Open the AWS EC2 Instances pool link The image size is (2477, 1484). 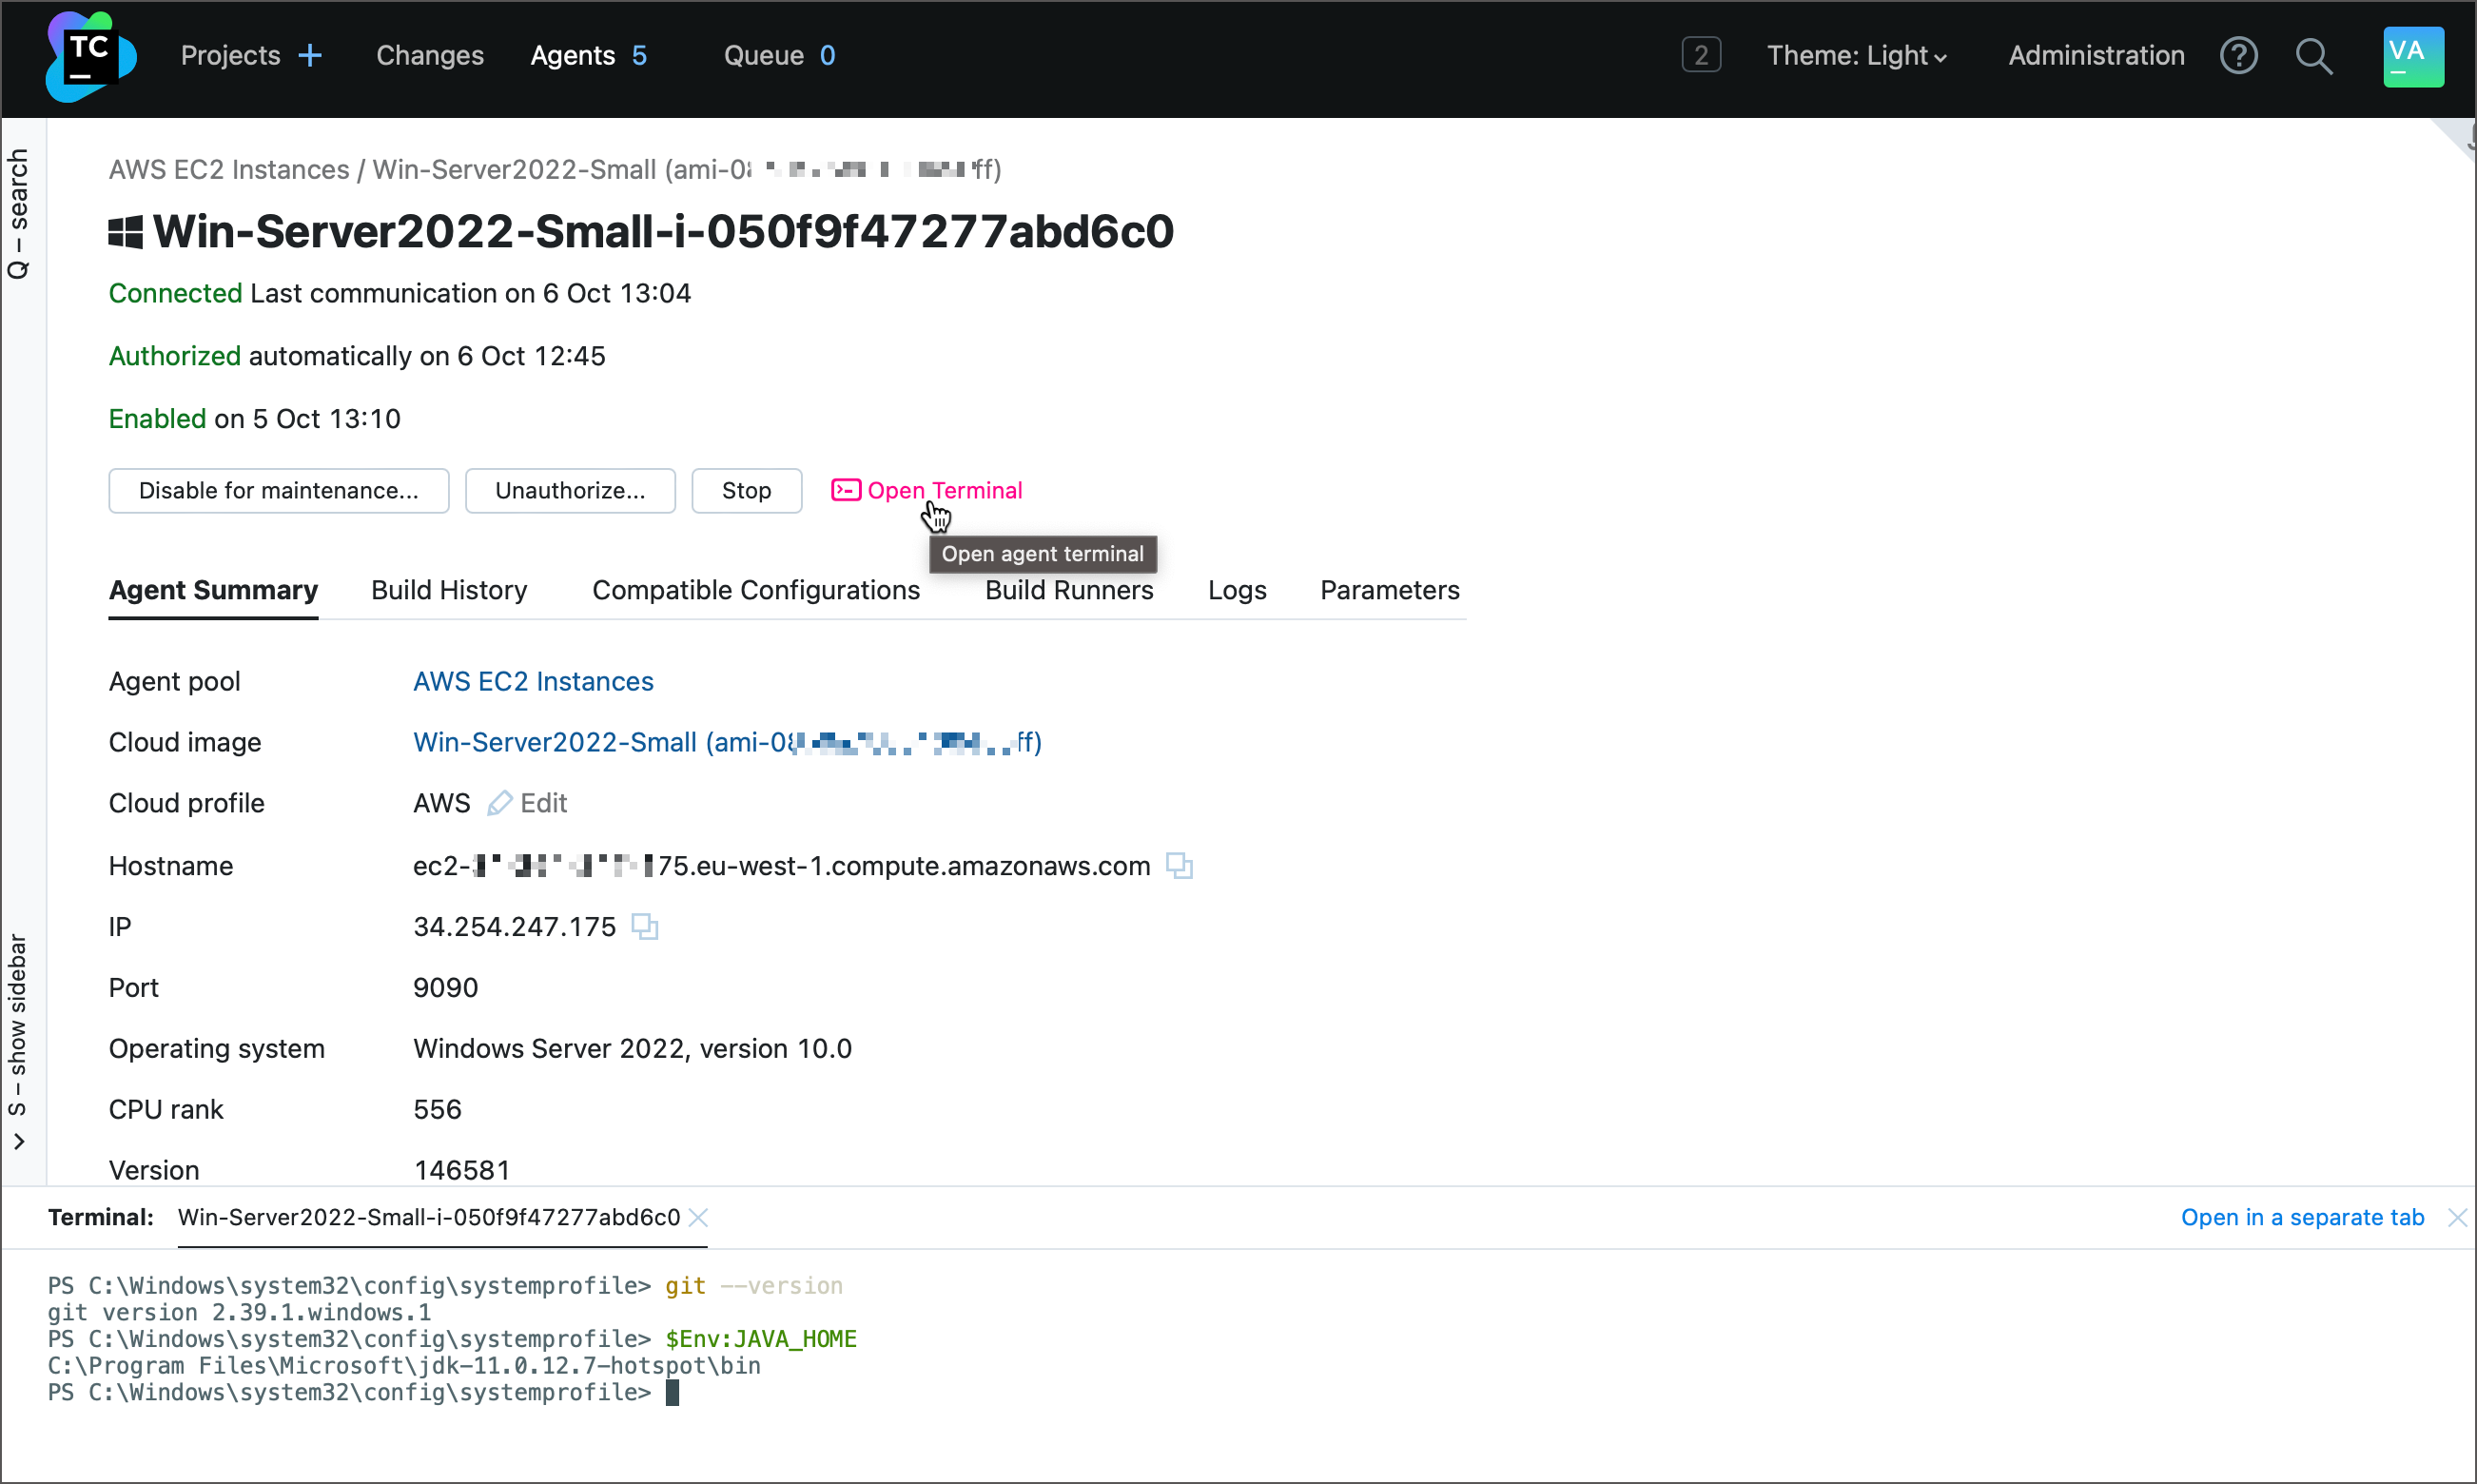532,681
